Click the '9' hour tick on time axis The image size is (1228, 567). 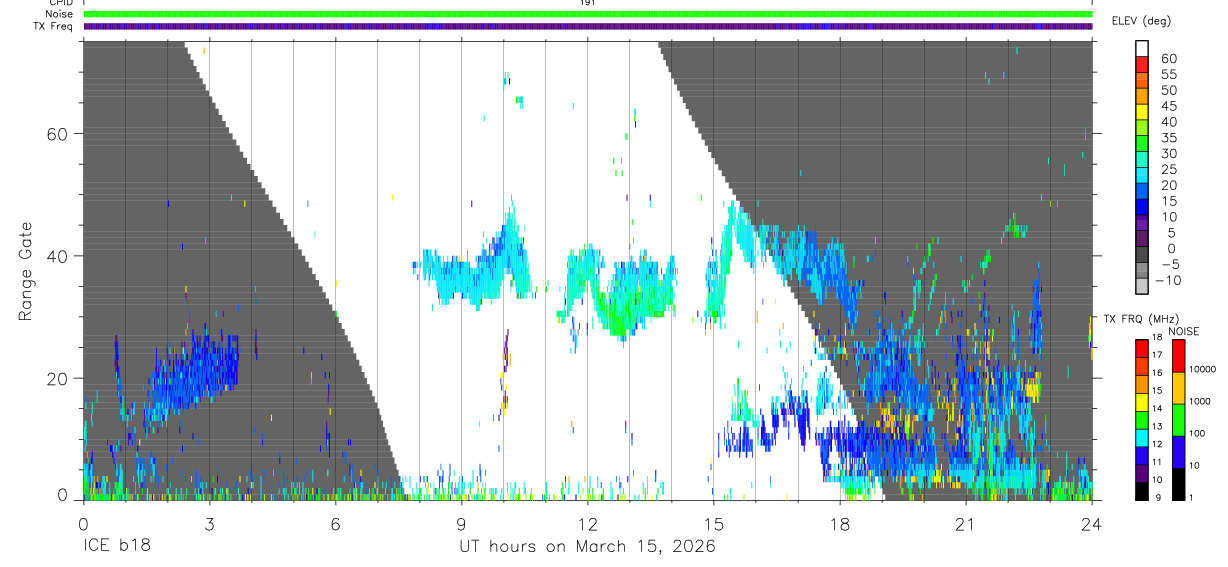pyautogui.click(x=461, y=524)
